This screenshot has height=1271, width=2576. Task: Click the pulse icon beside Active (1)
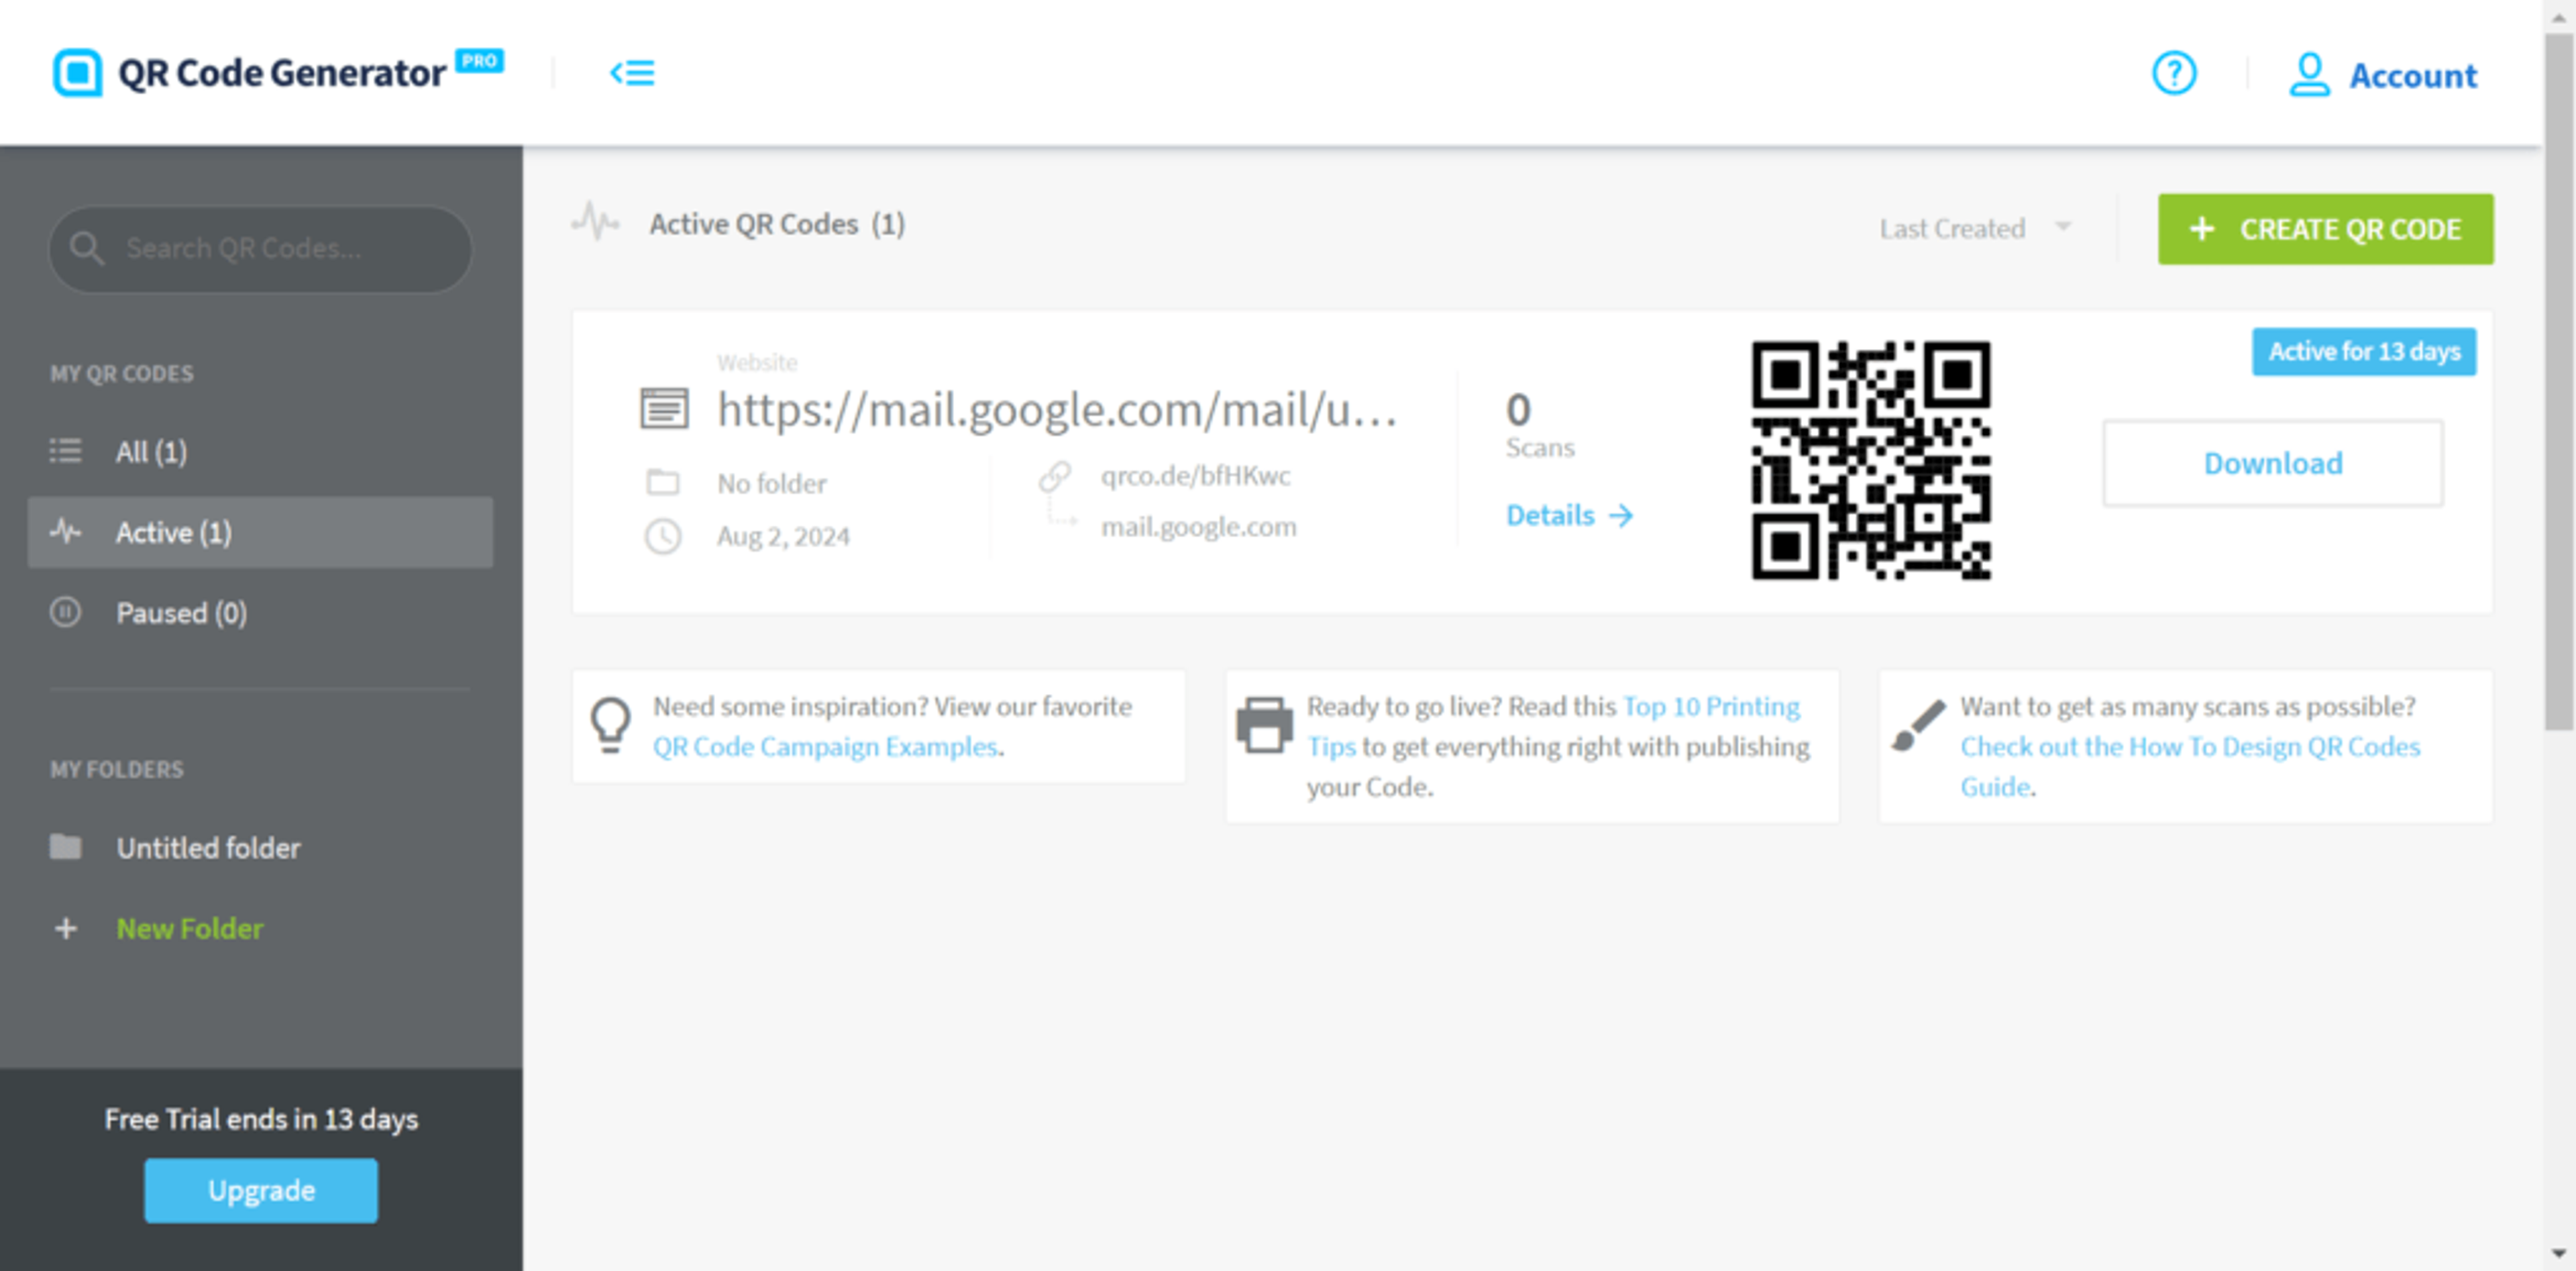[66, 531]
